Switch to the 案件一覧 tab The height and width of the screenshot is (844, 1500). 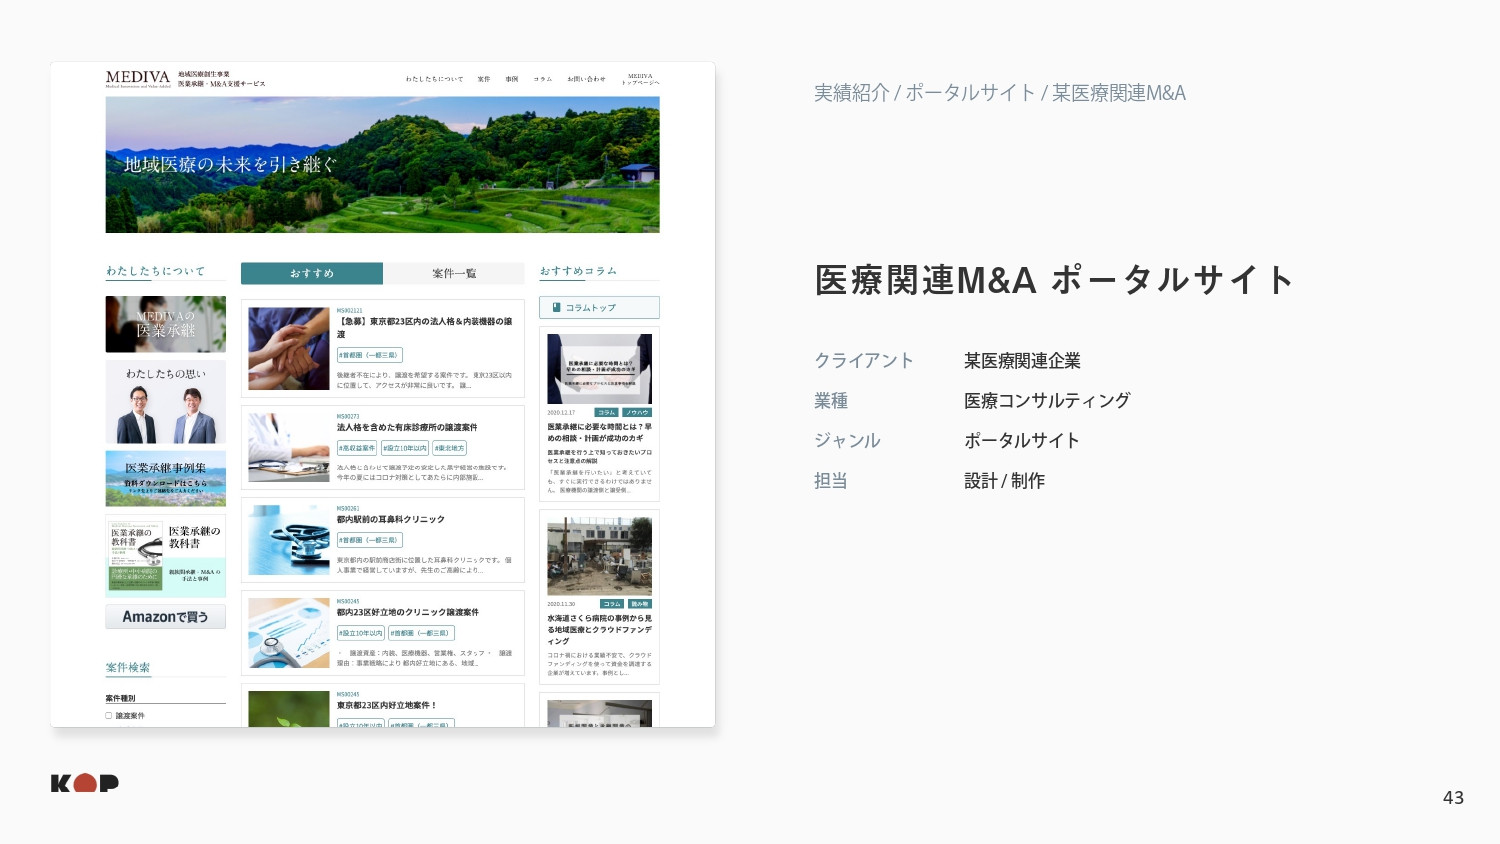pyautogui.click(x=454, y=273)
